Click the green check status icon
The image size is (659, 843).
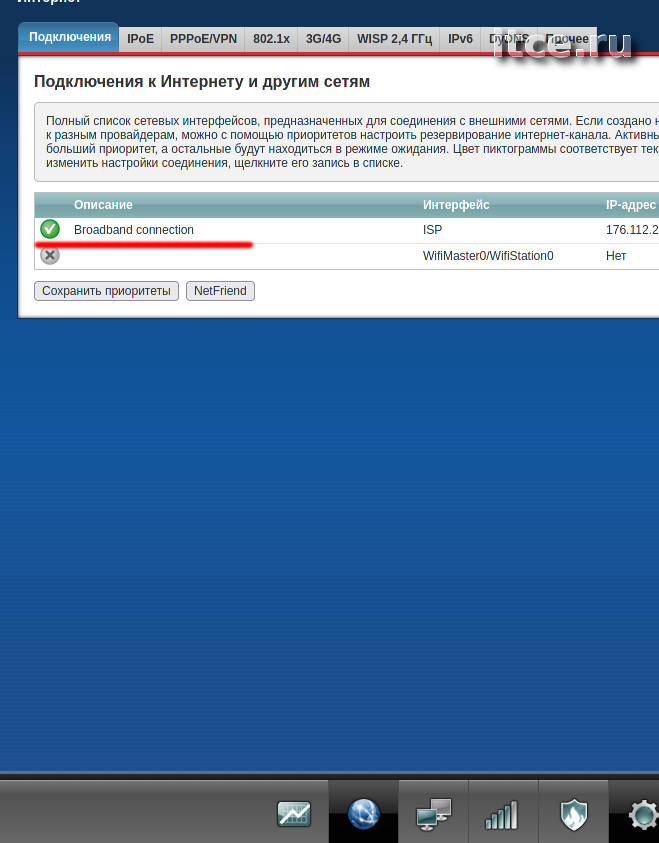click(x=50, y=230)
